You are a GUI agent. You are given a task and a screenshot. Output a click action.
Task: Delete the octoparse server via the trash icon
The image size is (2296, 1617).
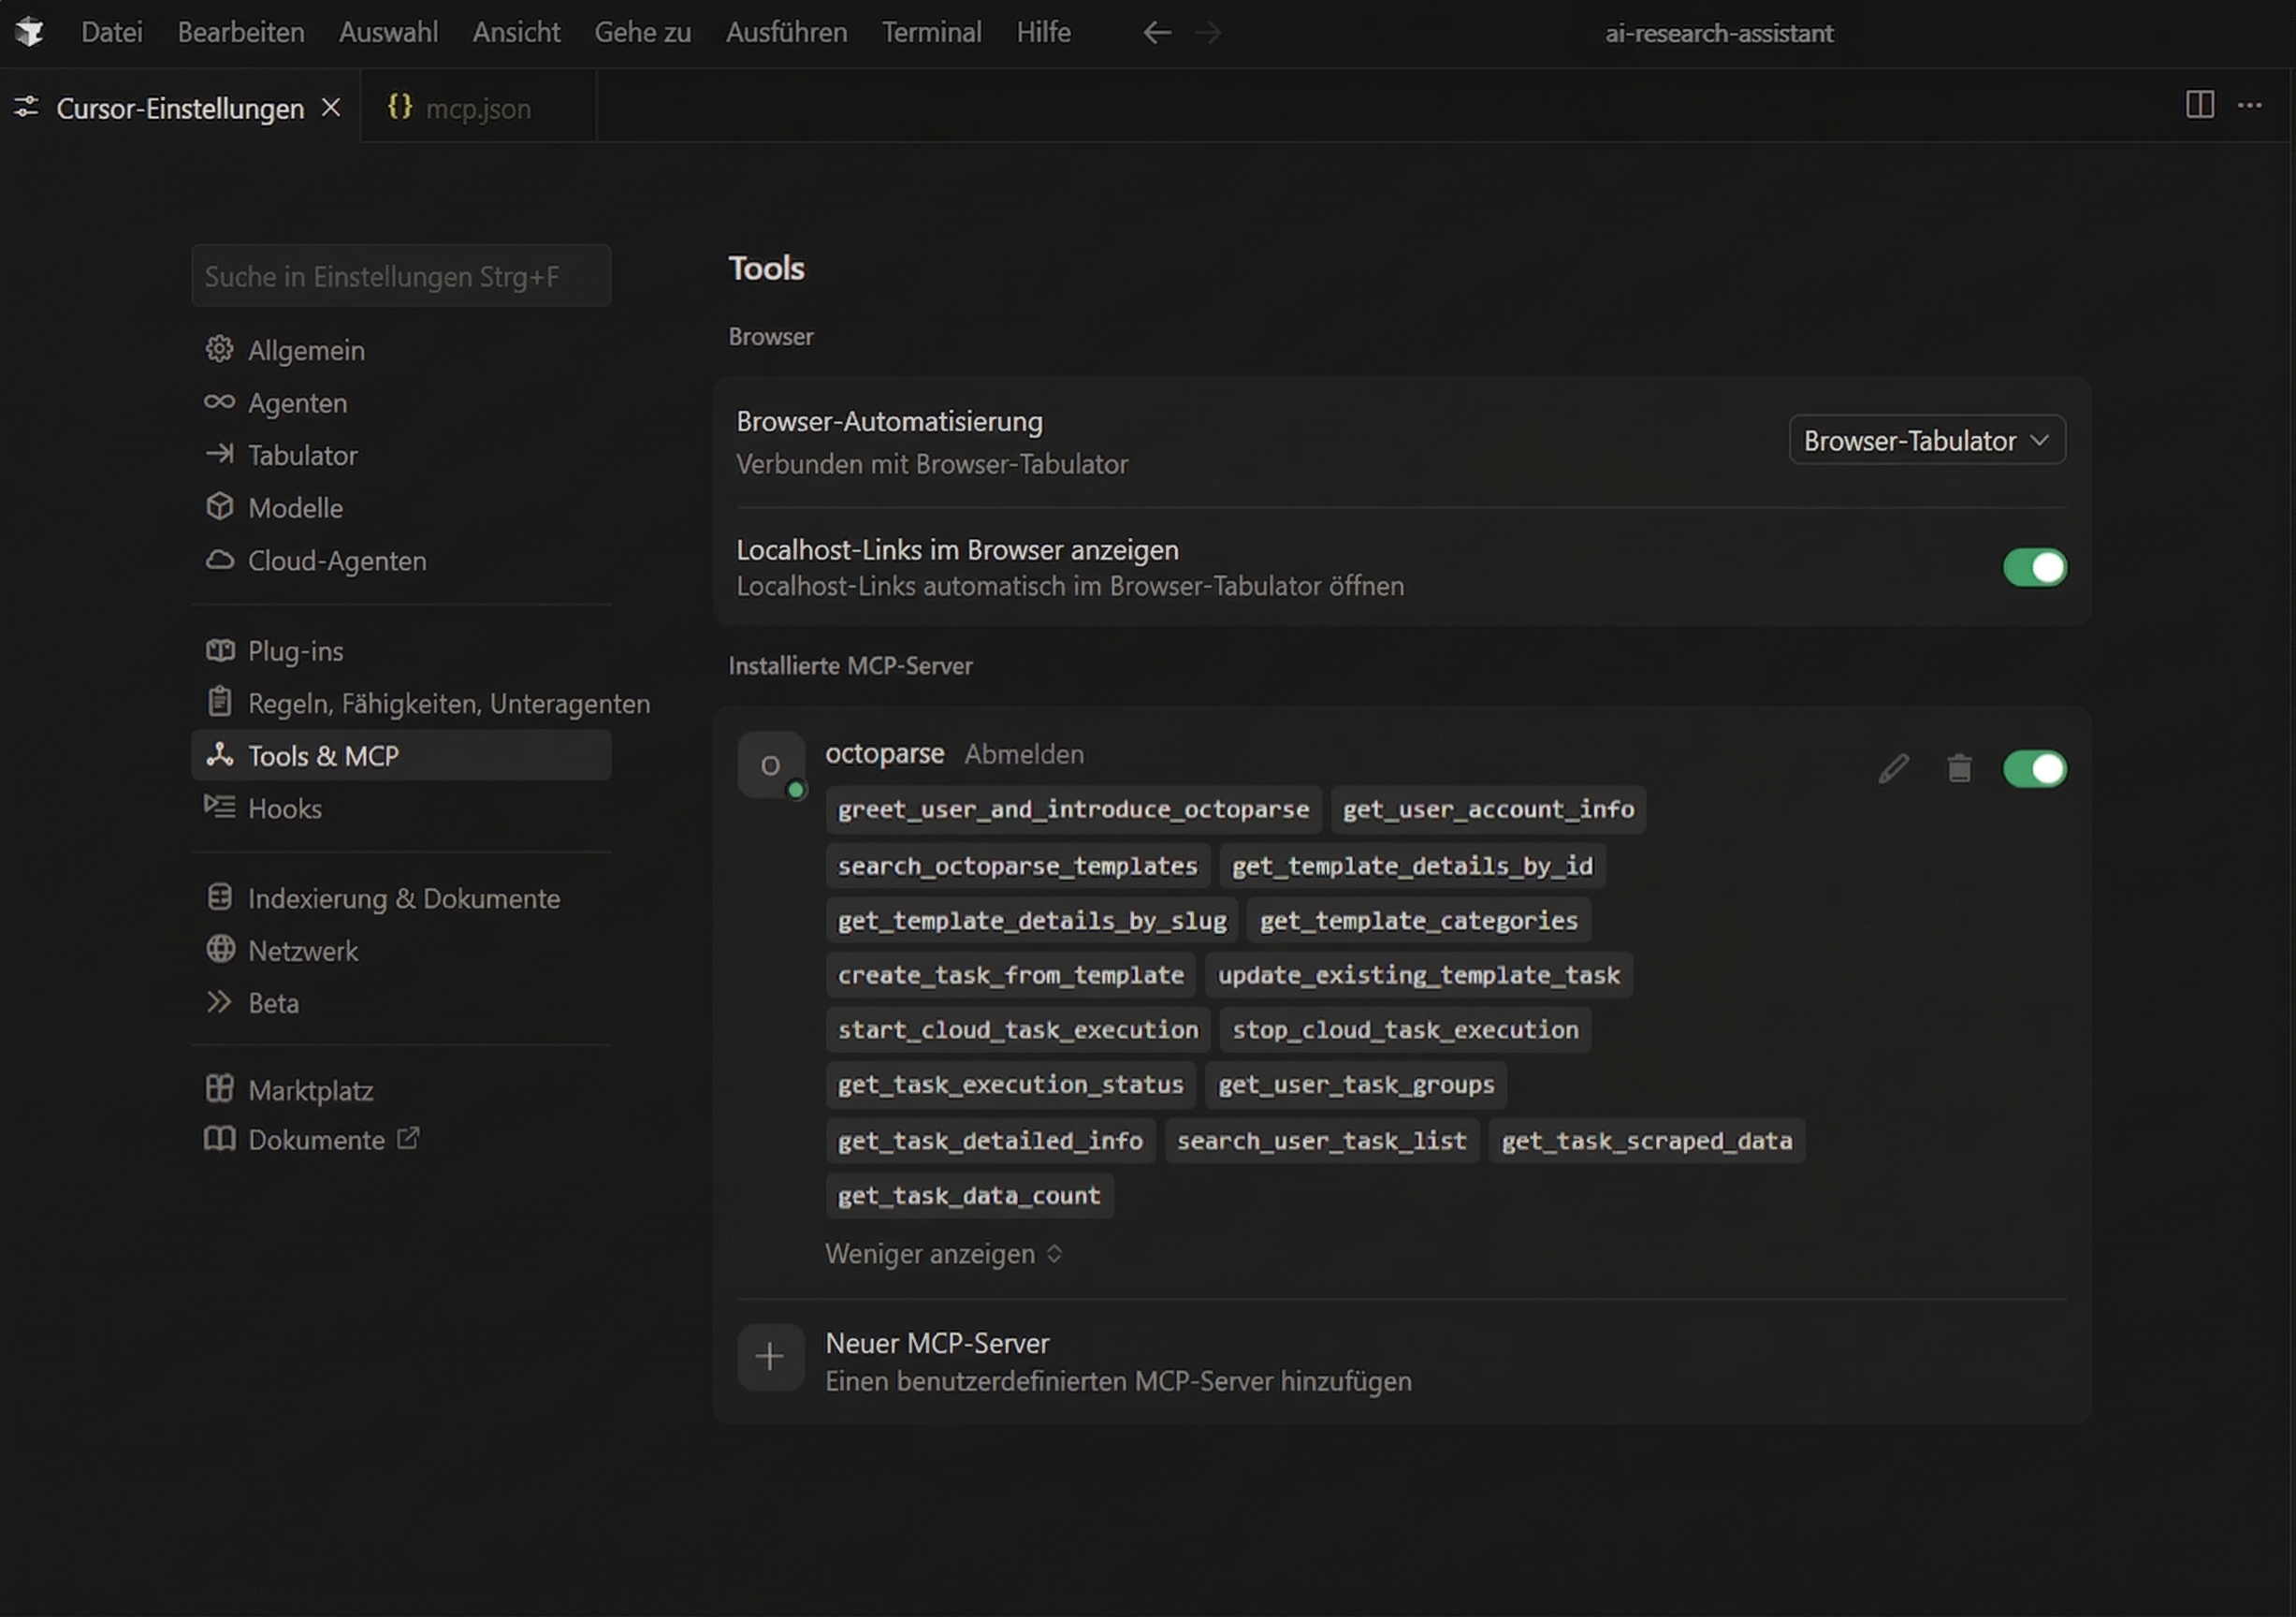coord(1959,768)
